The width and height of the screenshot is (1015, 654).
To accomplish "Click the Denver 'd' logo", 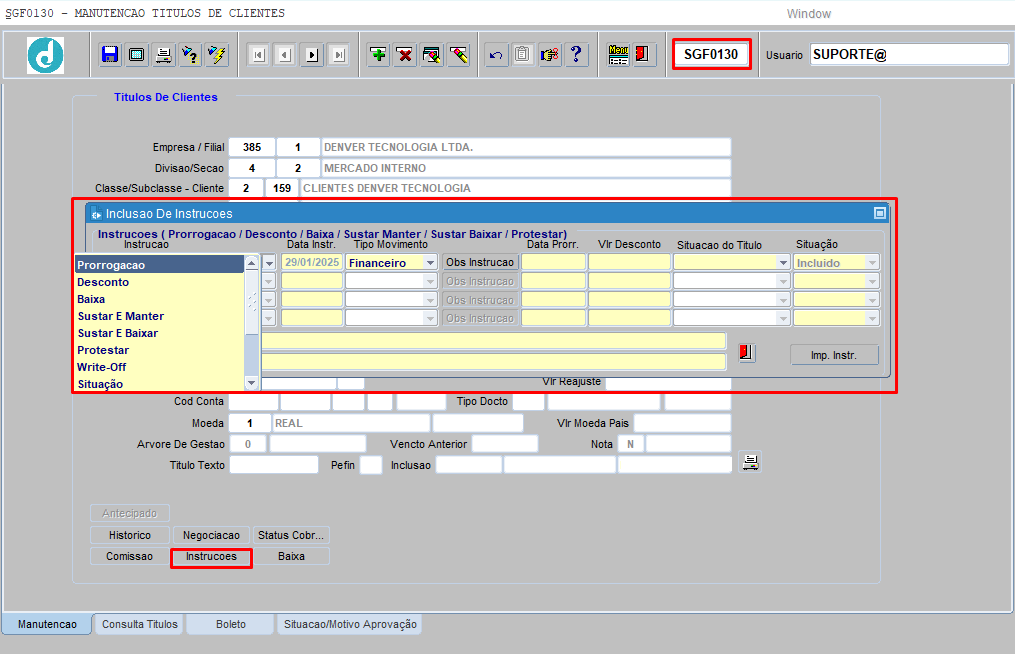I will pyautogui.click(x=45, y=55).
